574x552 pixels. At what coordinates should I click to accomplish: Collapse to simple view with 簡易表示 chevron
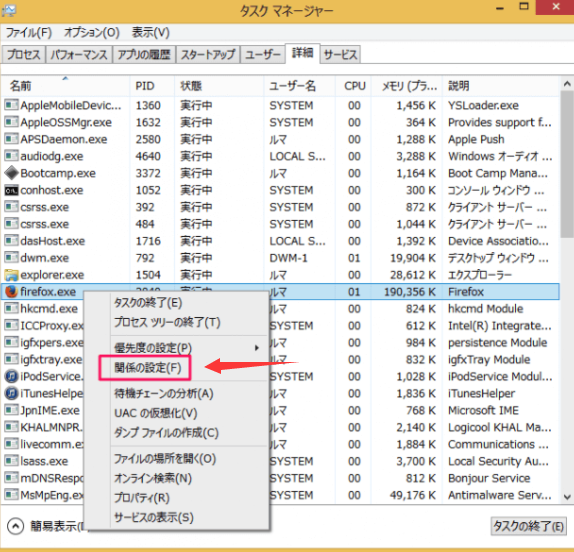[x=15, y=526]
